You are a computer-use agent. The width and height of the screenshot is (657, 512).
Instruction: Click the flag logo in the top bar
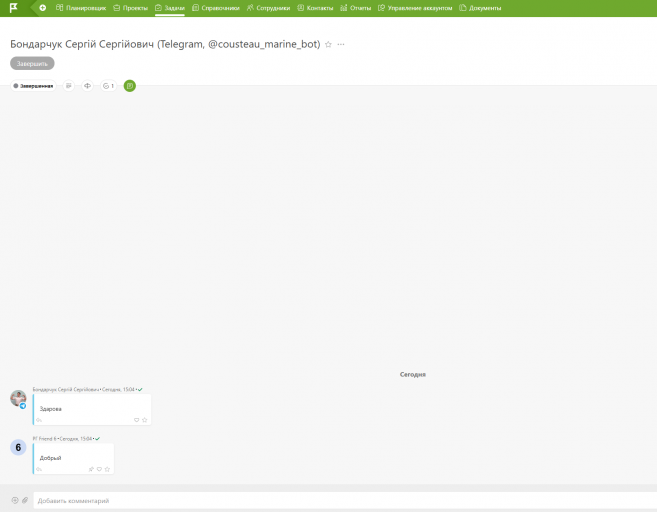[14, 8]
